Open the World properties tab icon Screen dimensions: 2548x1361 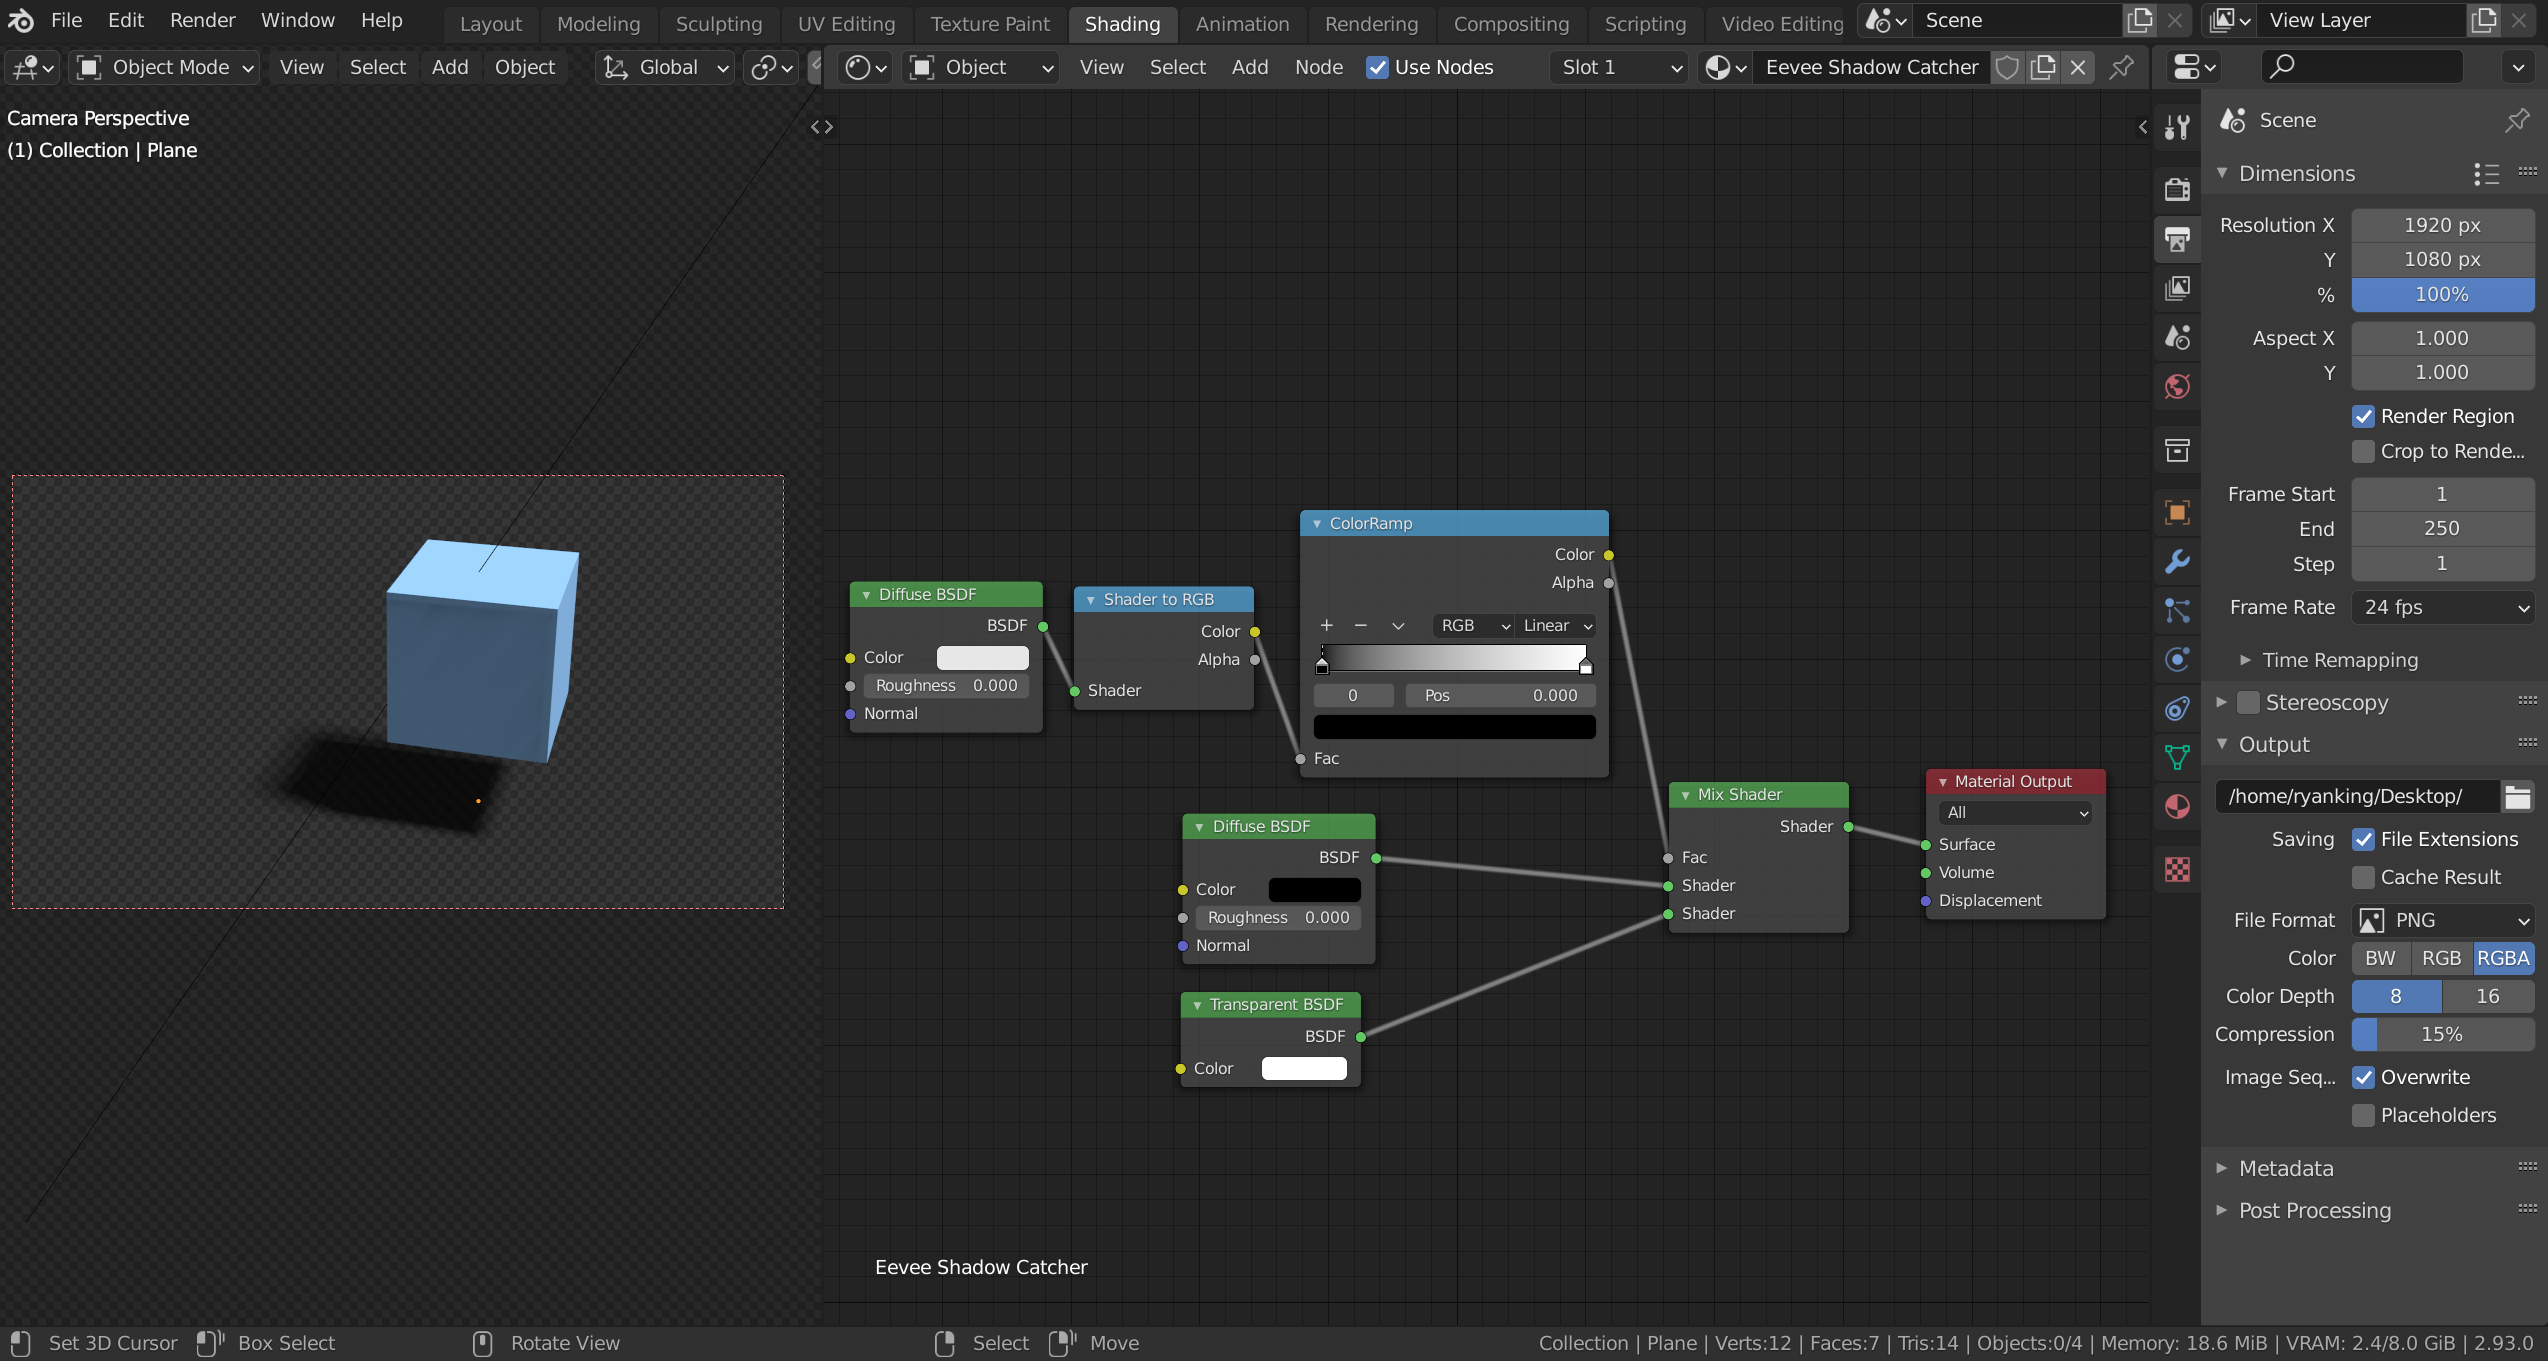2177,387
